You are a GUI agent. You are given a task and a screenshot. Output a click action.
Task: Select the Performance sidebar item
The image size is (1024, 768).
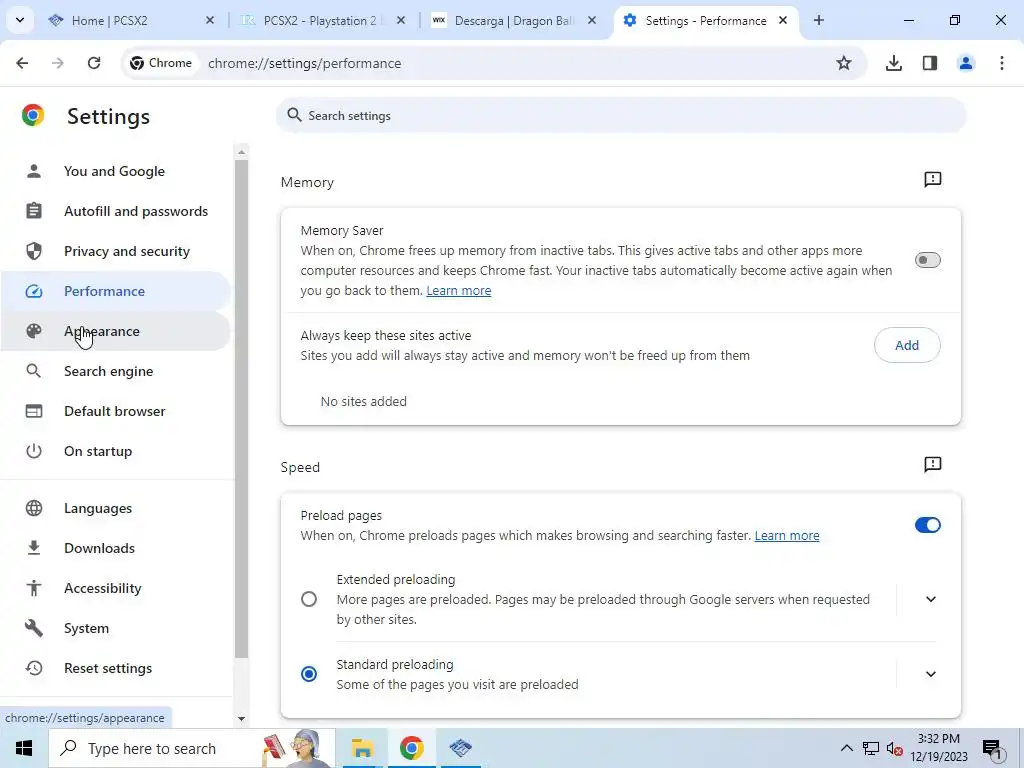click(114, 291)
